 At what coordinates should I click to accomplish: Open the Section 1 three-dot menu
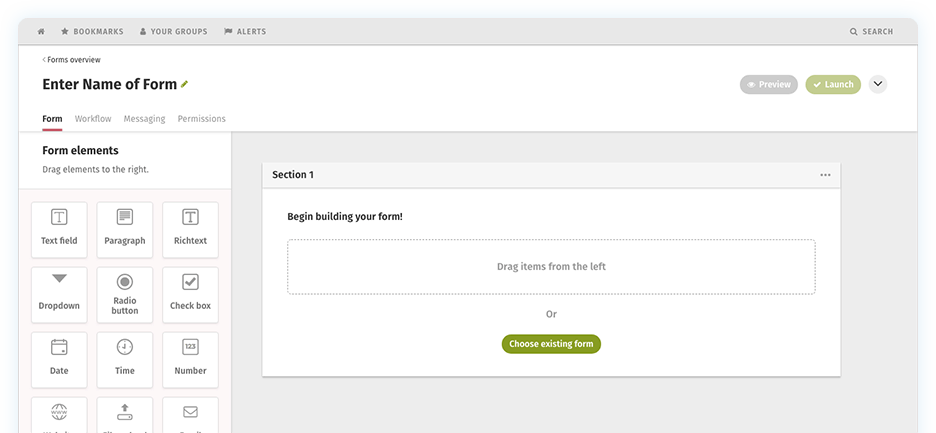[825, 175]
